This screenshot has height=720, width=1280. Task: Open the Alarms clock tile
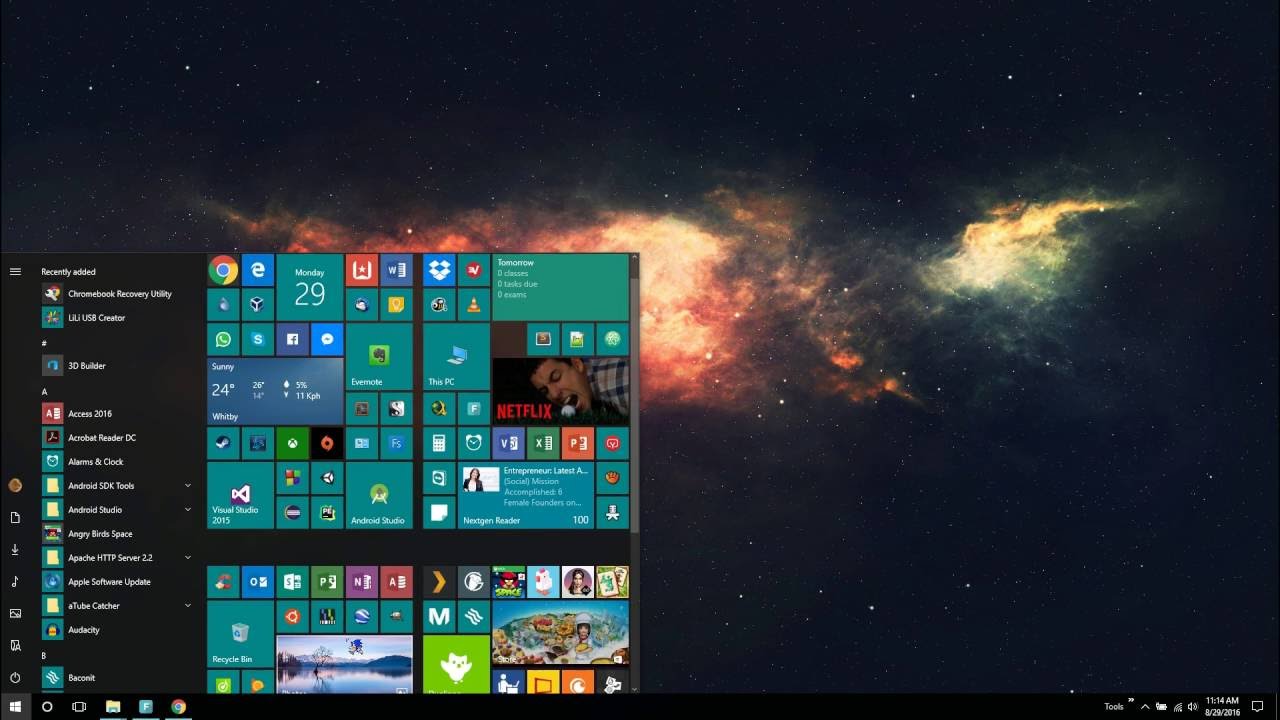click(474, 443)
